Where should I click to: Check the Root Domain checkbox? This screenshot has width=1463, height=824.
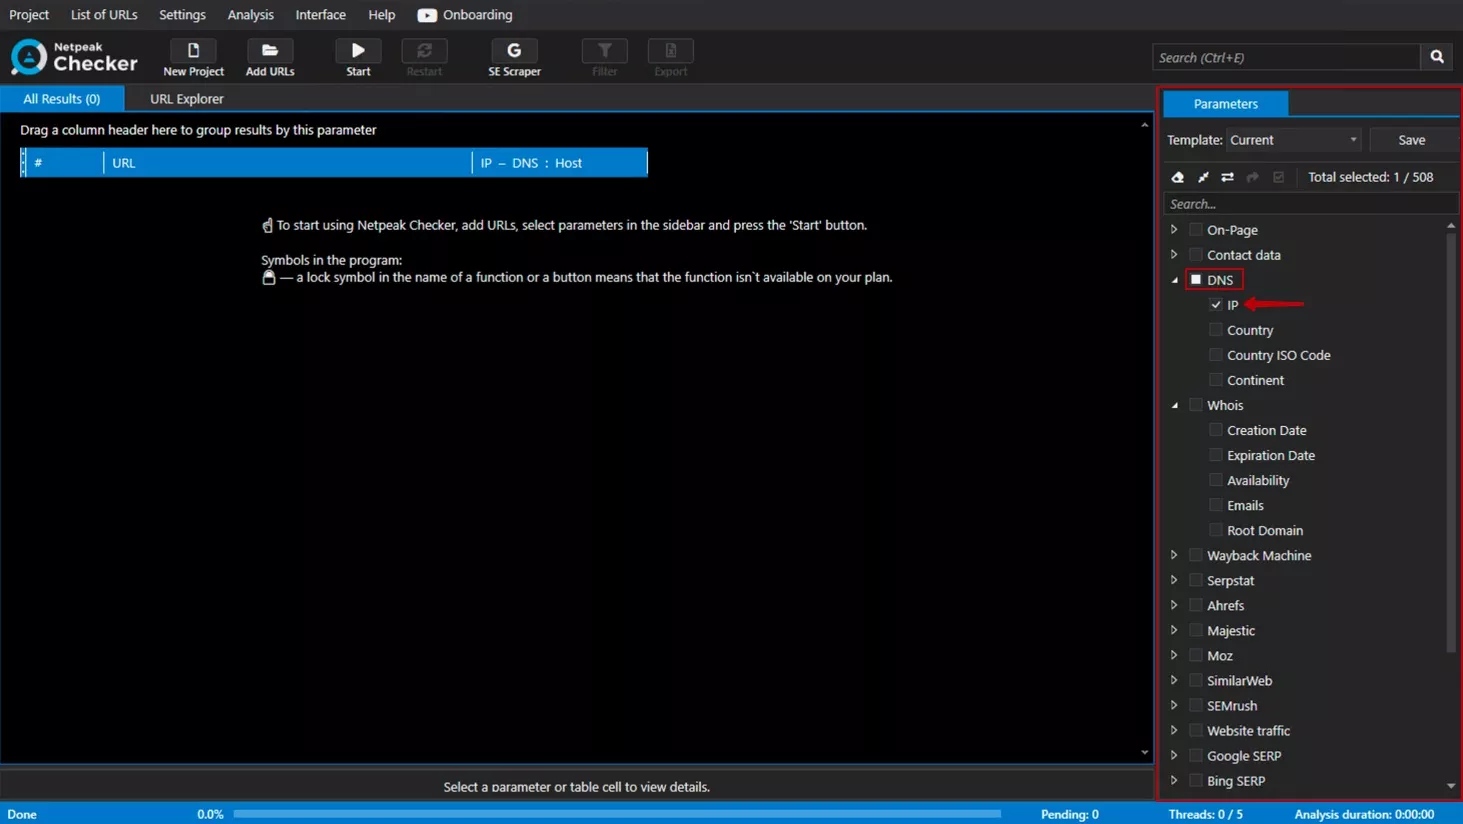click(1216, 530)
